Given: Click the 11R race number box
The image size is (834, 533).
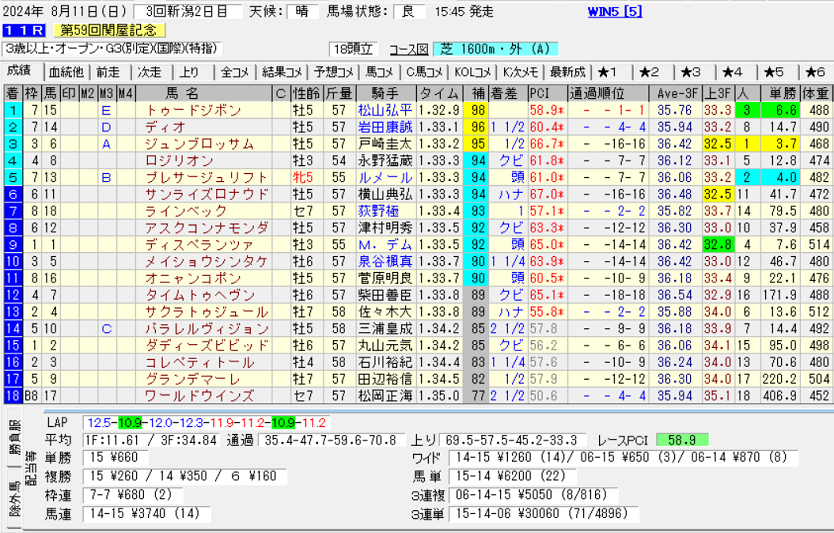Looking at the screenshot, I should (23, 31).
